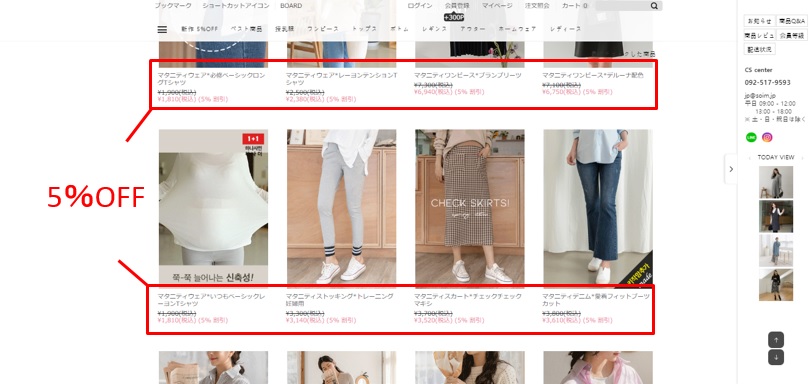
Task: Jump to page bottom with down arrow
Action: pyautogui.click(x=776, y=357)
